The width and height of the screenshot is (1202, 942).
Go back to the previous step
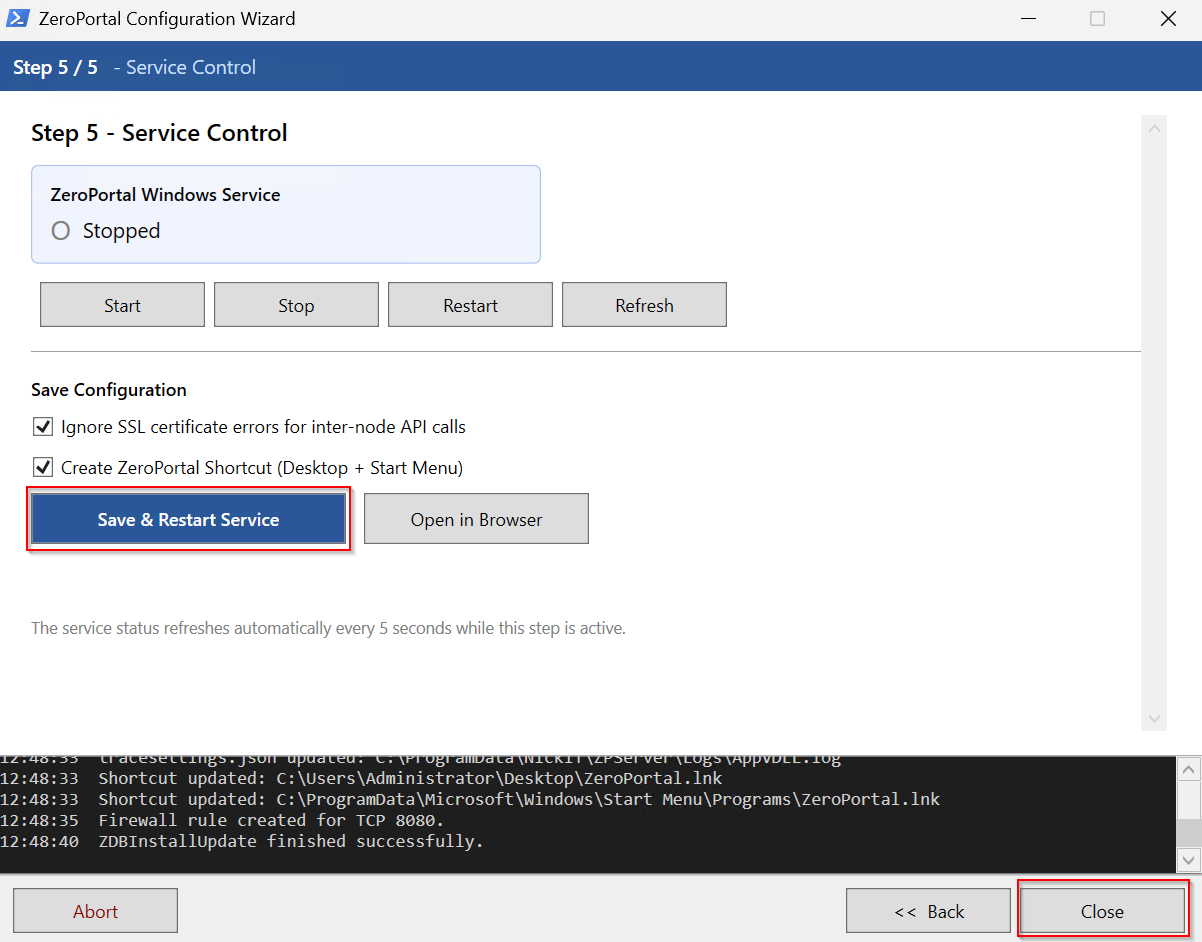928,911
